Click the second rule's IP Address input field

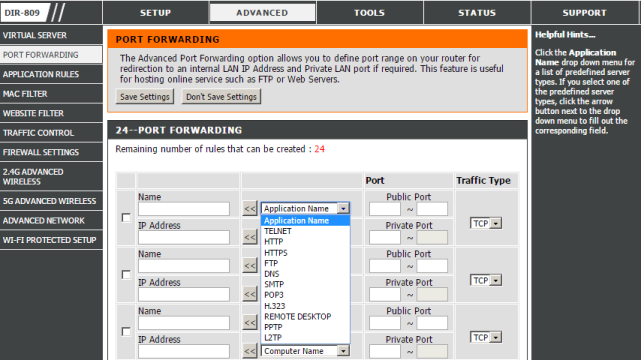coord(184,295)
